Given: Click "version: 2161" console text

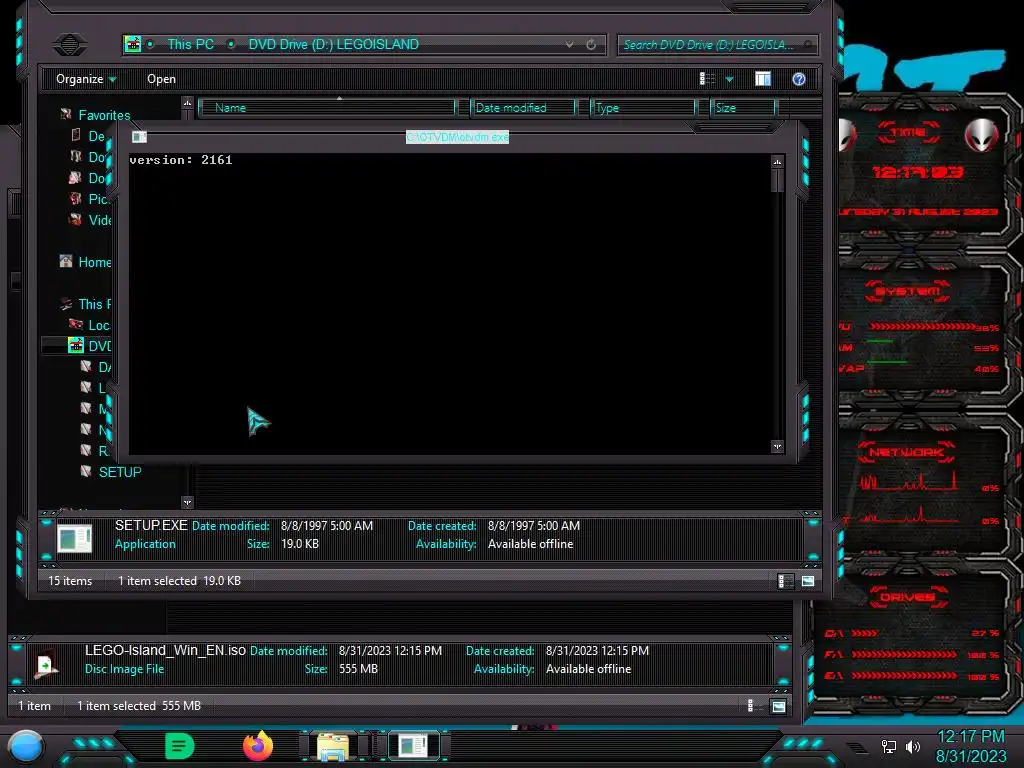Looking at the screenshot, I should 181,160.
